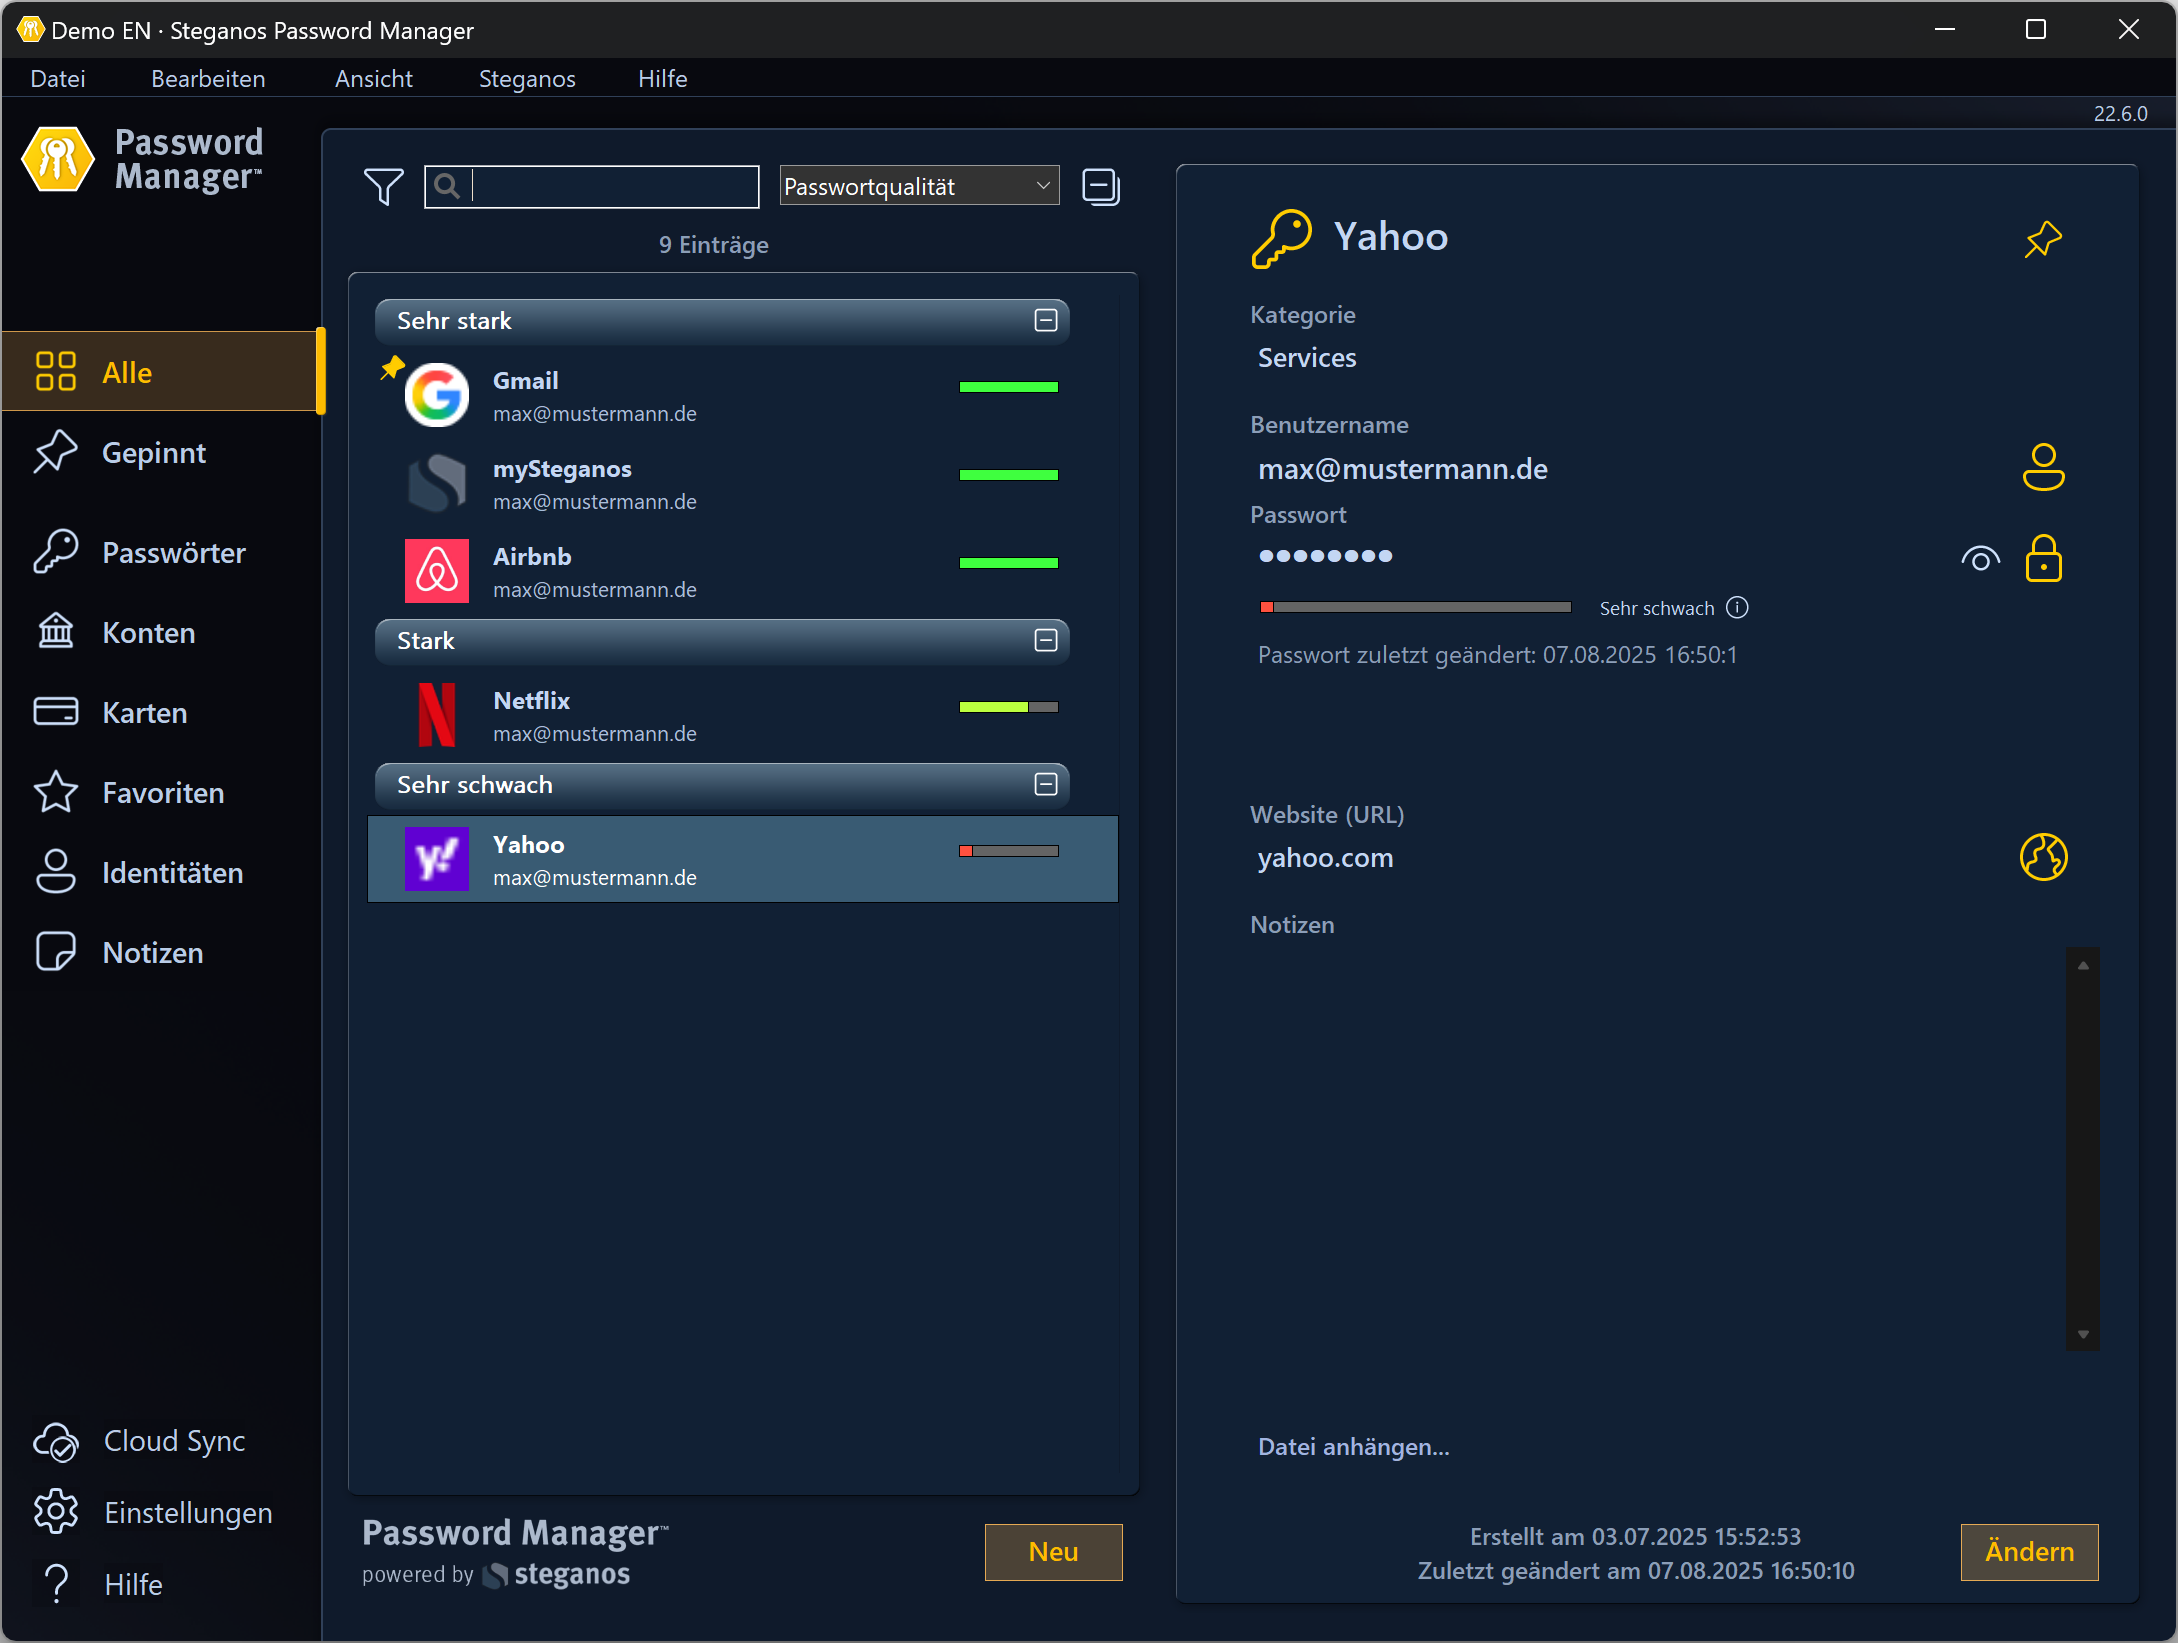Screen dimensions: 2178x1643
Task: Click the Ändern button
Action: pyautogui.click(x=2028, y=1551)
